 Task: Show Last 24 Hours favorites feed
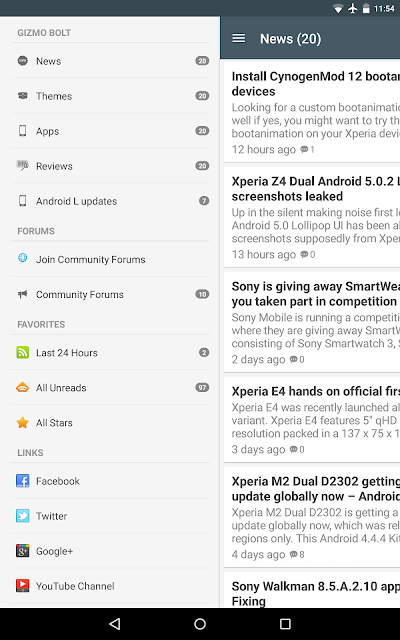[110, 353]
